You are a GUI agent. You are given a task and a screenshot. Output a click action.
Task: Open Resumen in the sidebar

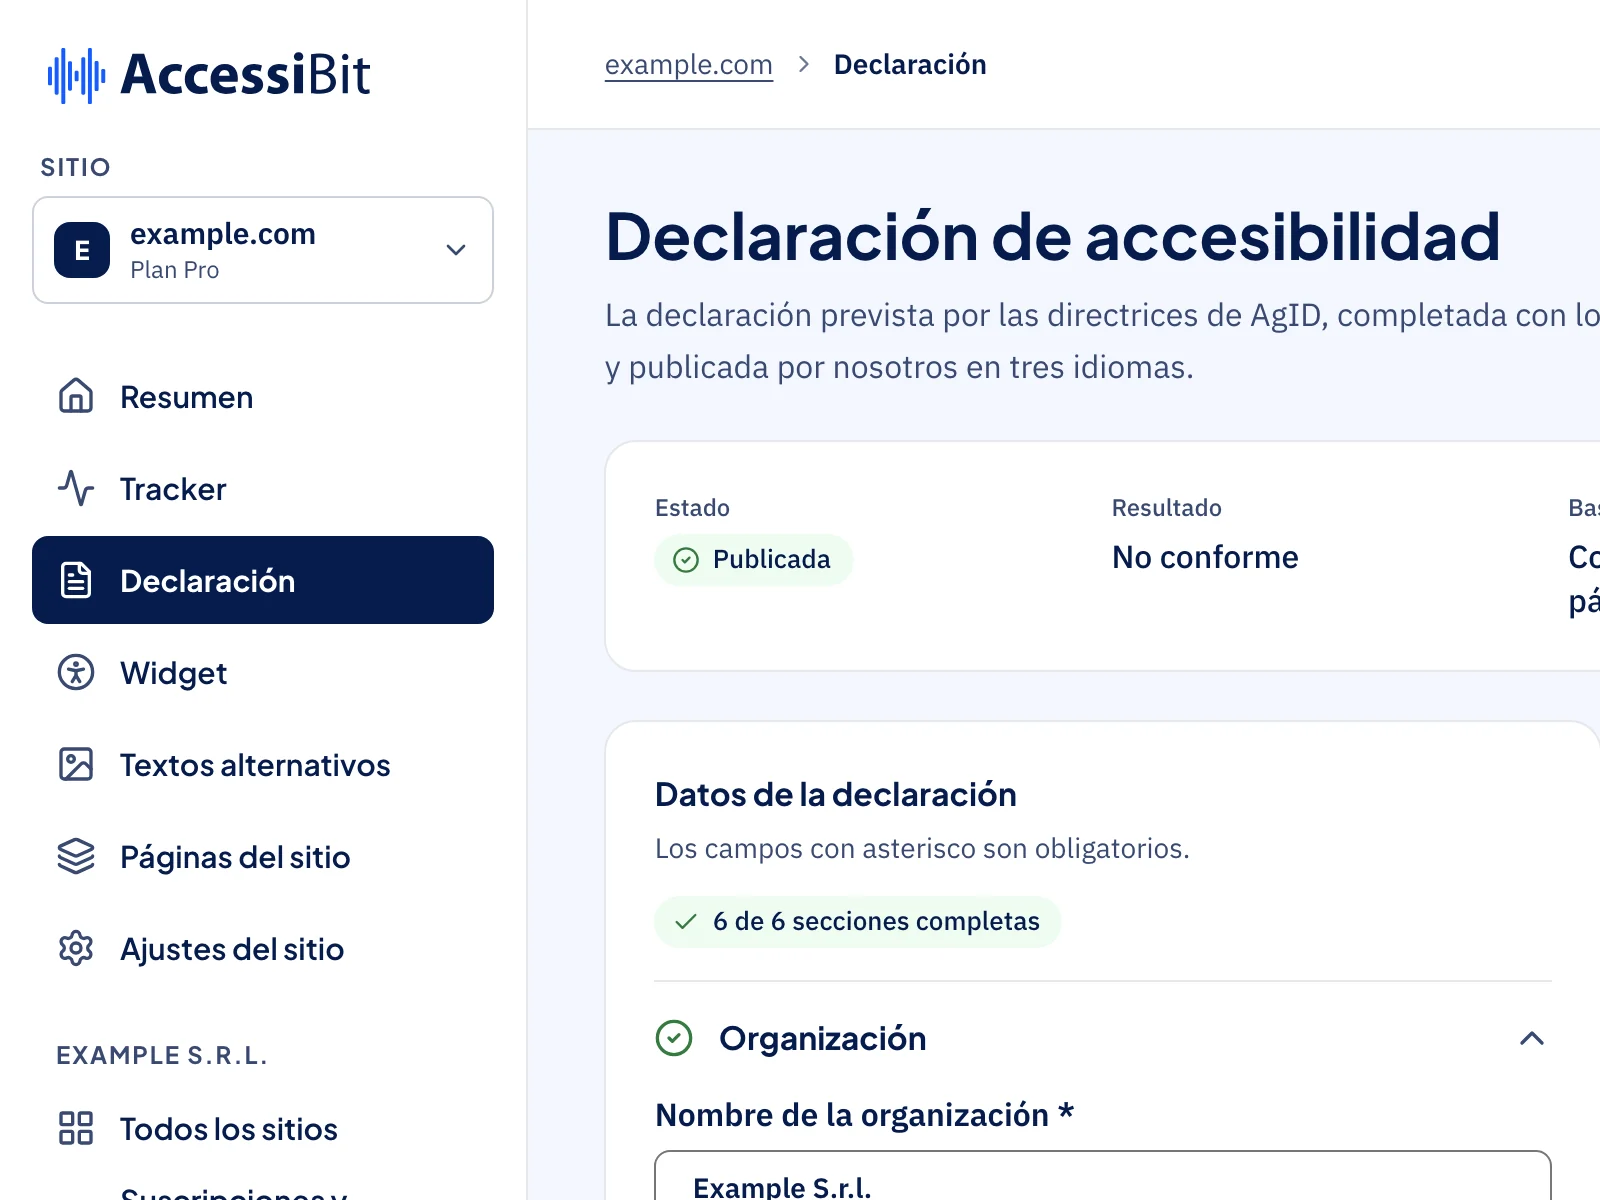tap(263, 396)
